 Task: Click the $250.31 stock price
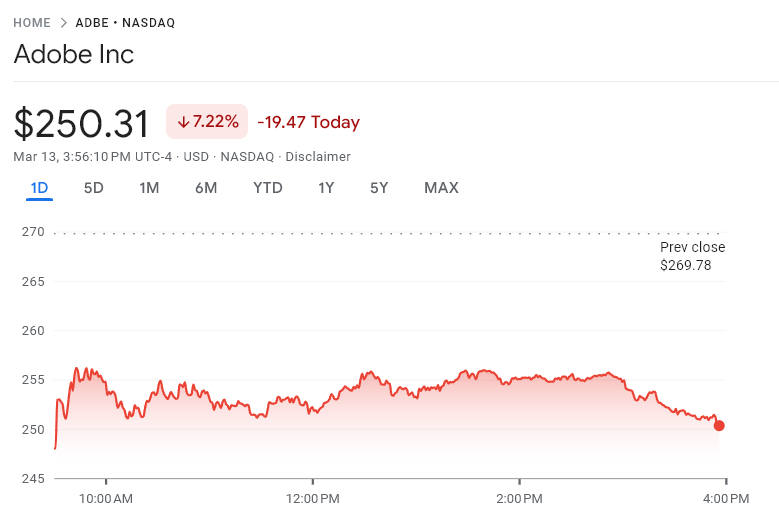81,123
